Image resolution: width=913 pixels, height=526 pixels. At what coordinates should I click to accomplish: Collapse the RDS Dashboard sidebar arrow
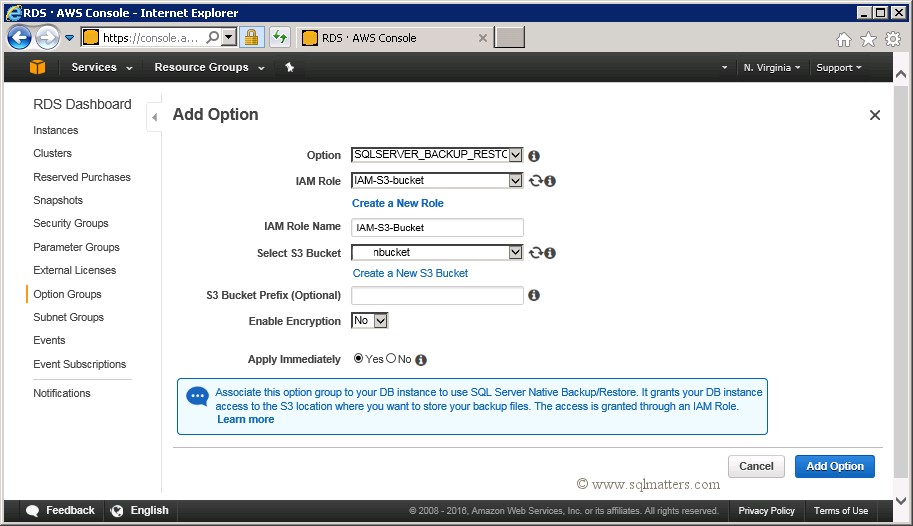click(154, 117)
